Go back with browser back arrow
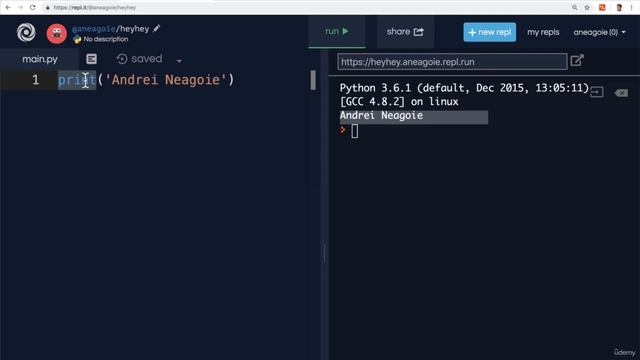The image size is (640, 360). tap(8, 7)
